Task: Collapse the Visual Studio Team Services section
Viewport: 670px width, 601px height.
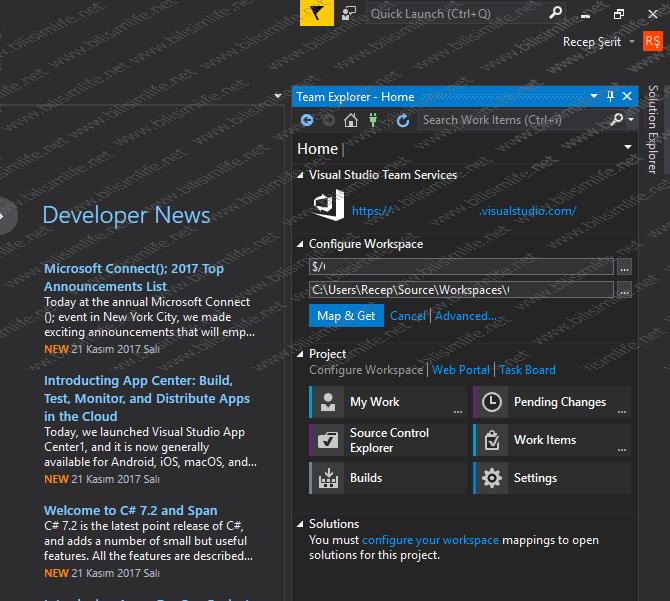Action: (300, 175)
